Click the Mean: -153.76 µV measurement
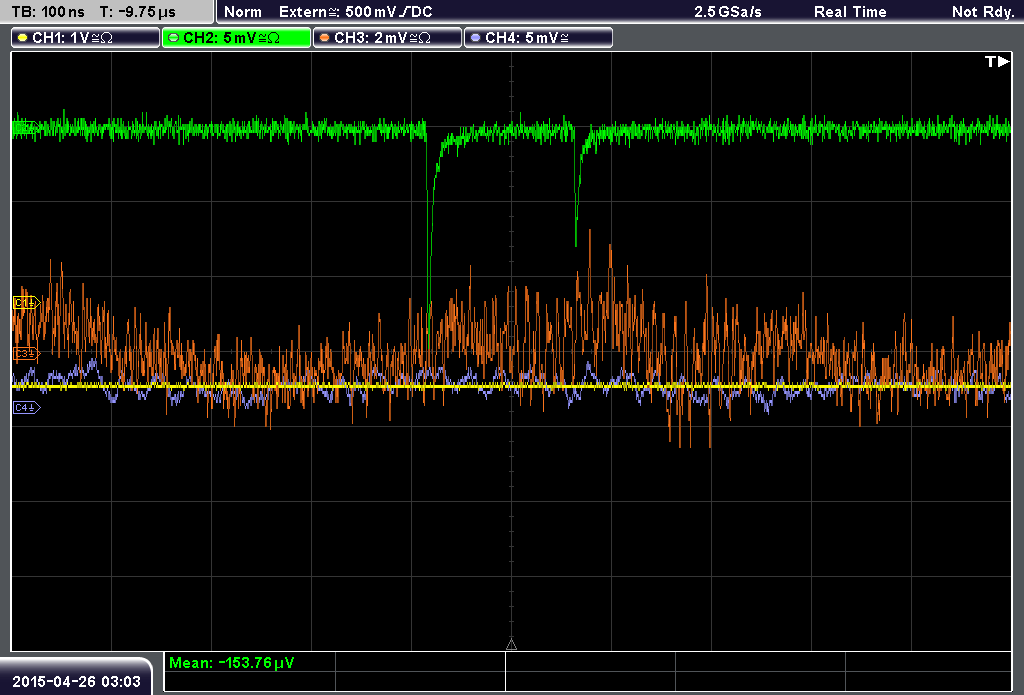Image resolution: width=1024 pixels, height=695 pixels. pos(232,663)
